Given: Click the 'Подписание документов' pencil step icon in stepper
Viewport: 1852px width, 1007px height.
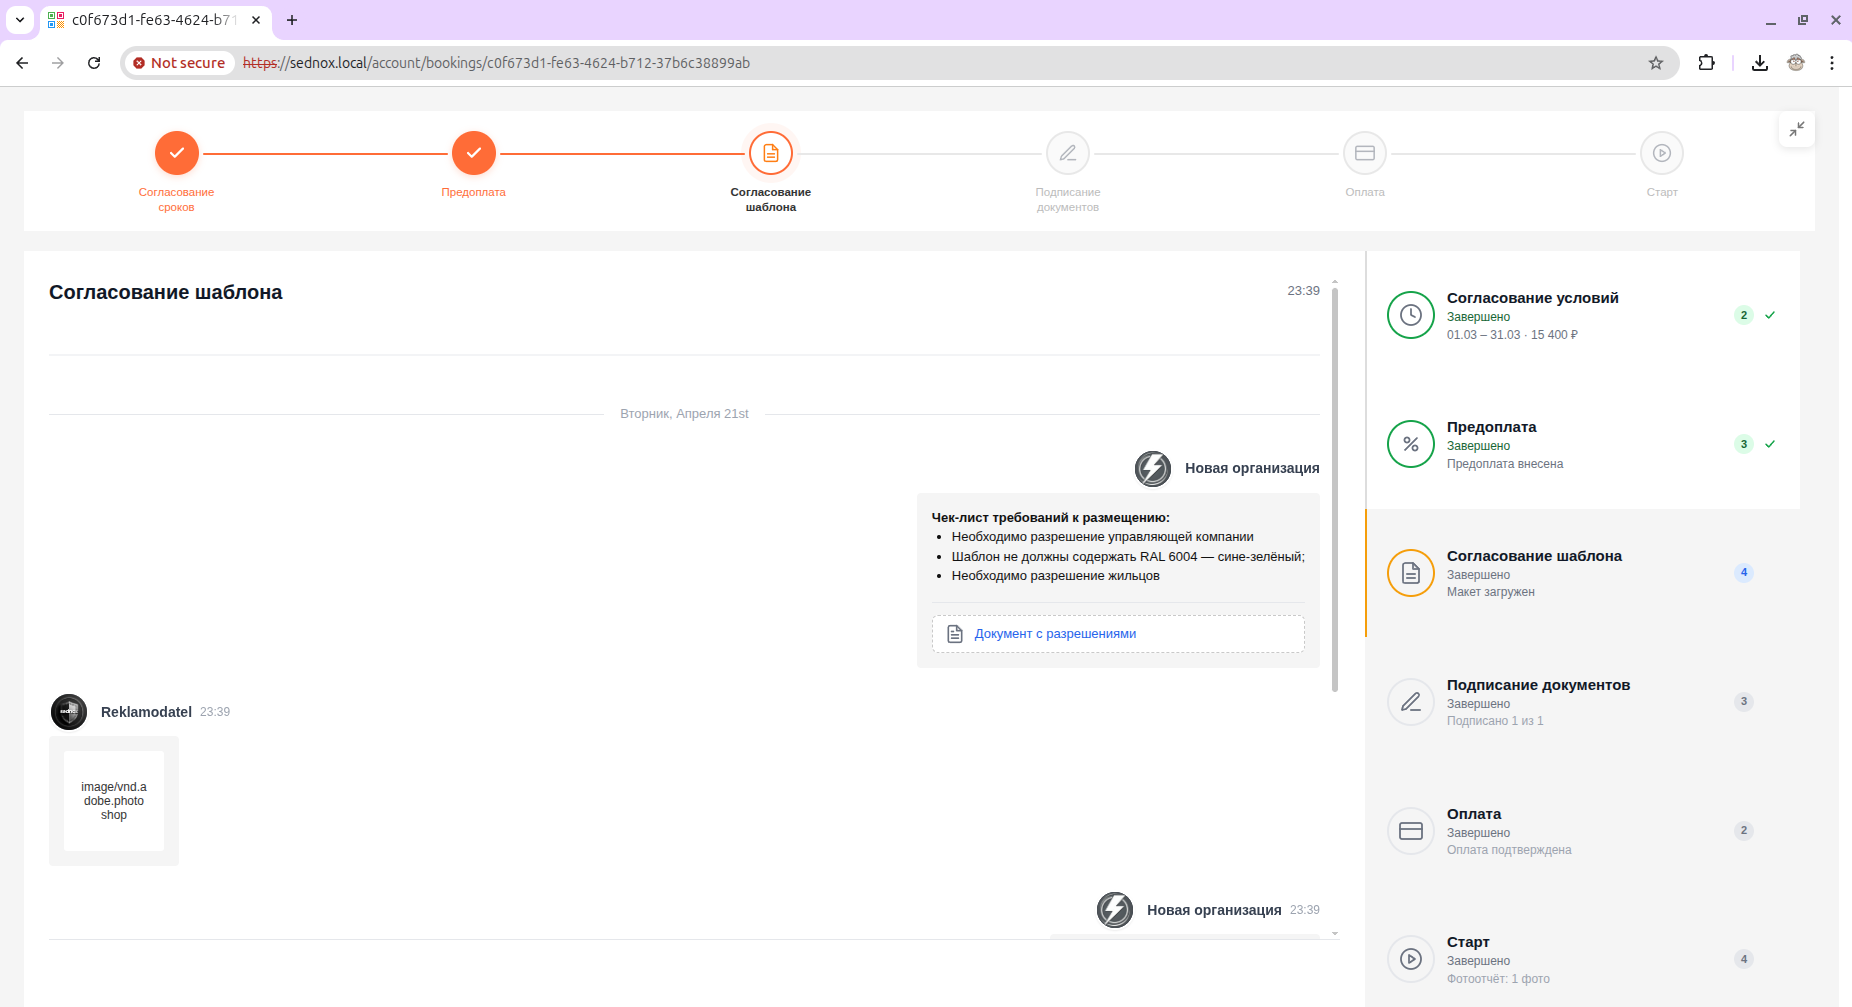Looking at the screenshot, I should coord(1068,153).
